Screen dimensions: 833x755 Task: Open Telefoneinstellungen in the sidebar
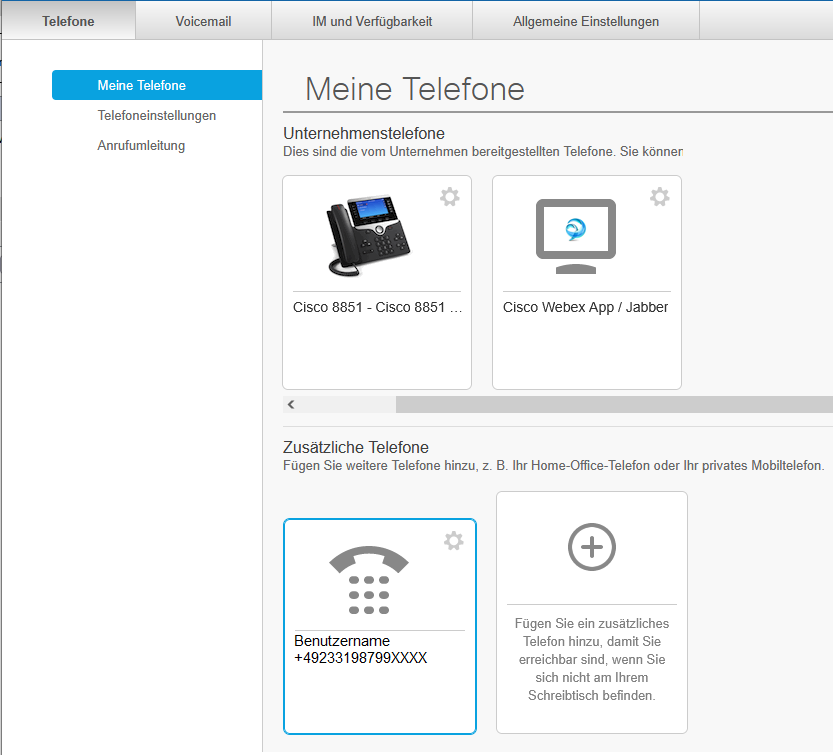click(x=157, y=115)
